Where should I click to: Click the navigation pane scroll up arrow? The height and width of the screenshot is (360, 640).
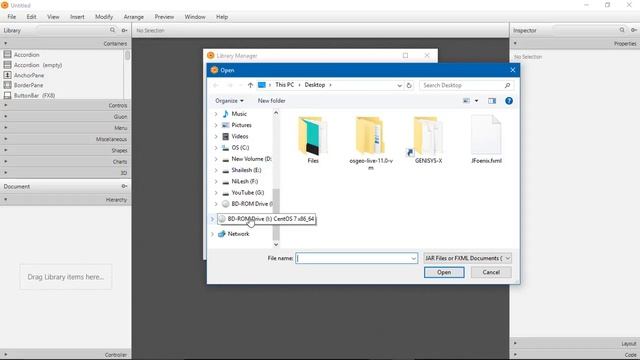point(276,113)
